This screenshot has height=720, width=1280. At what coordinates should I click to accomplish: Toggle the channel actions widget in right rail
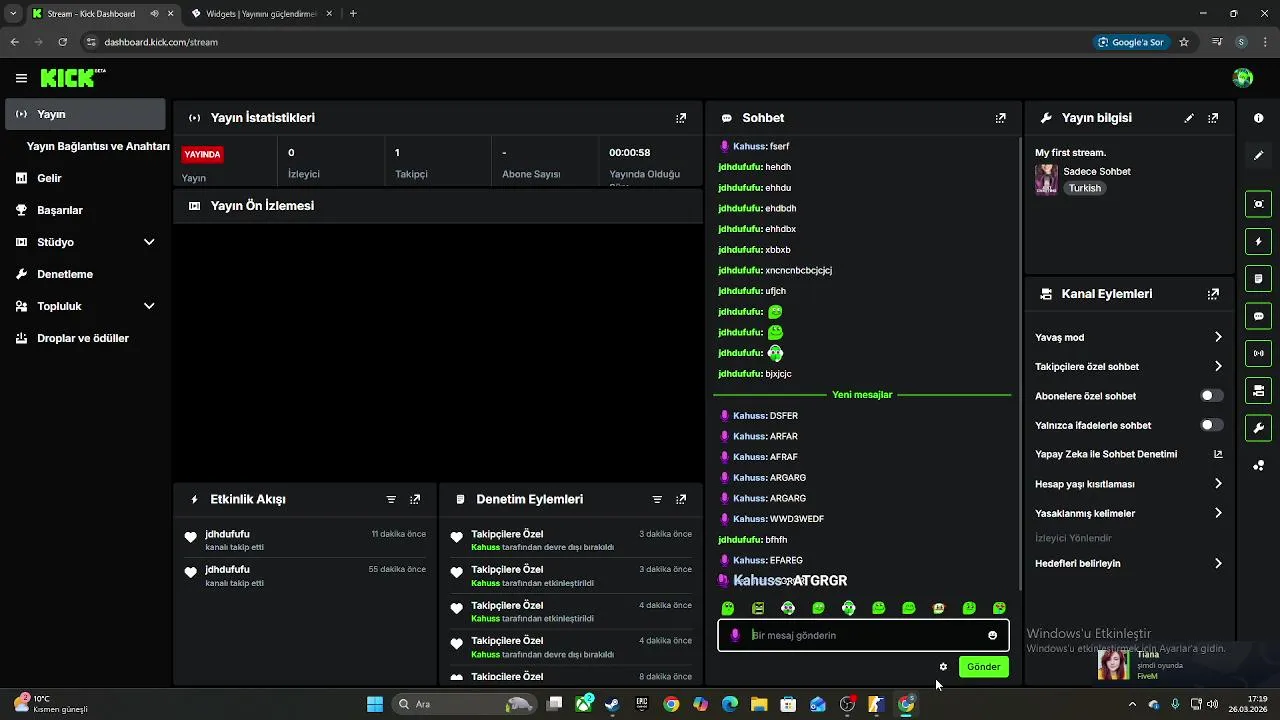pyautogui.click(x=1258, y=390)
